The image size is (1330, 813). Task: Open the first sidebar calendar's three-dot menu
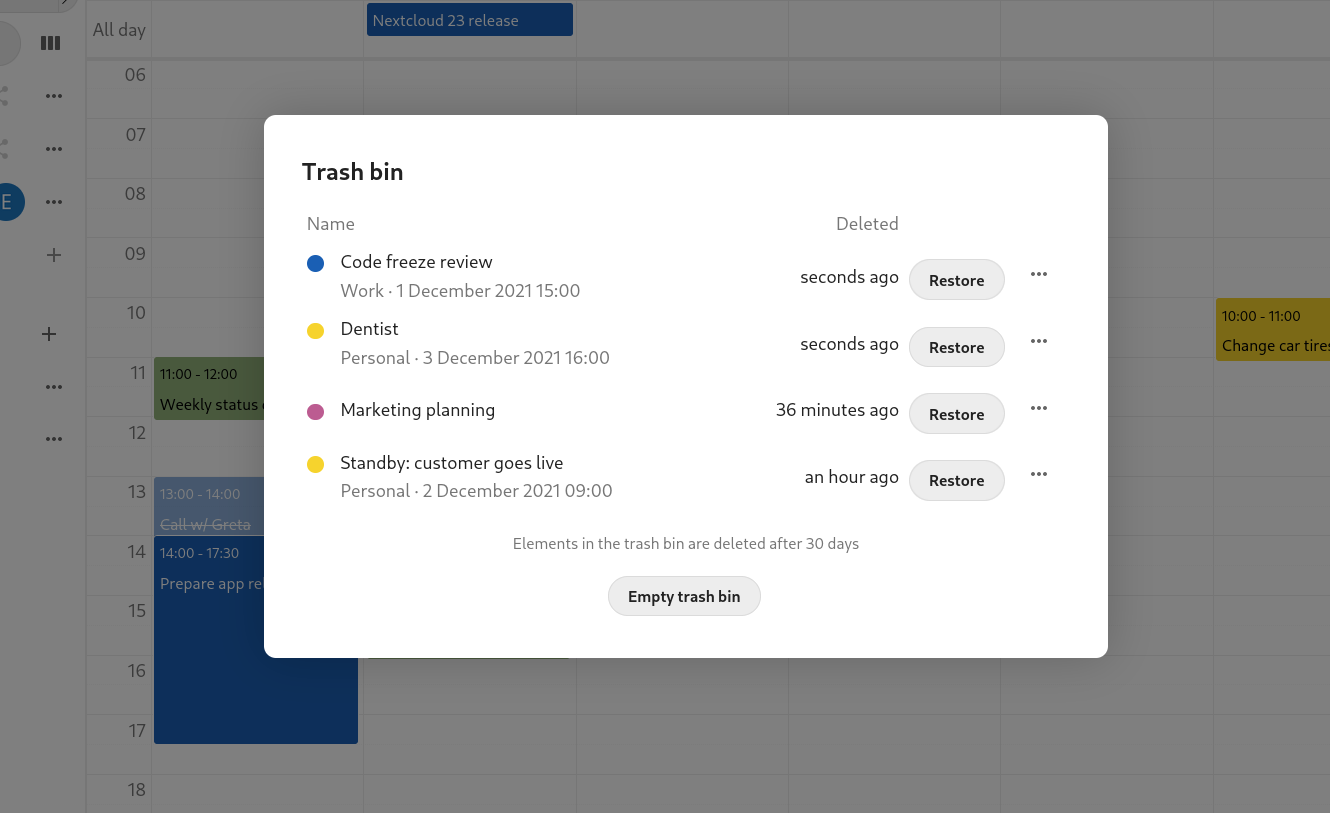tap(54, 95)
